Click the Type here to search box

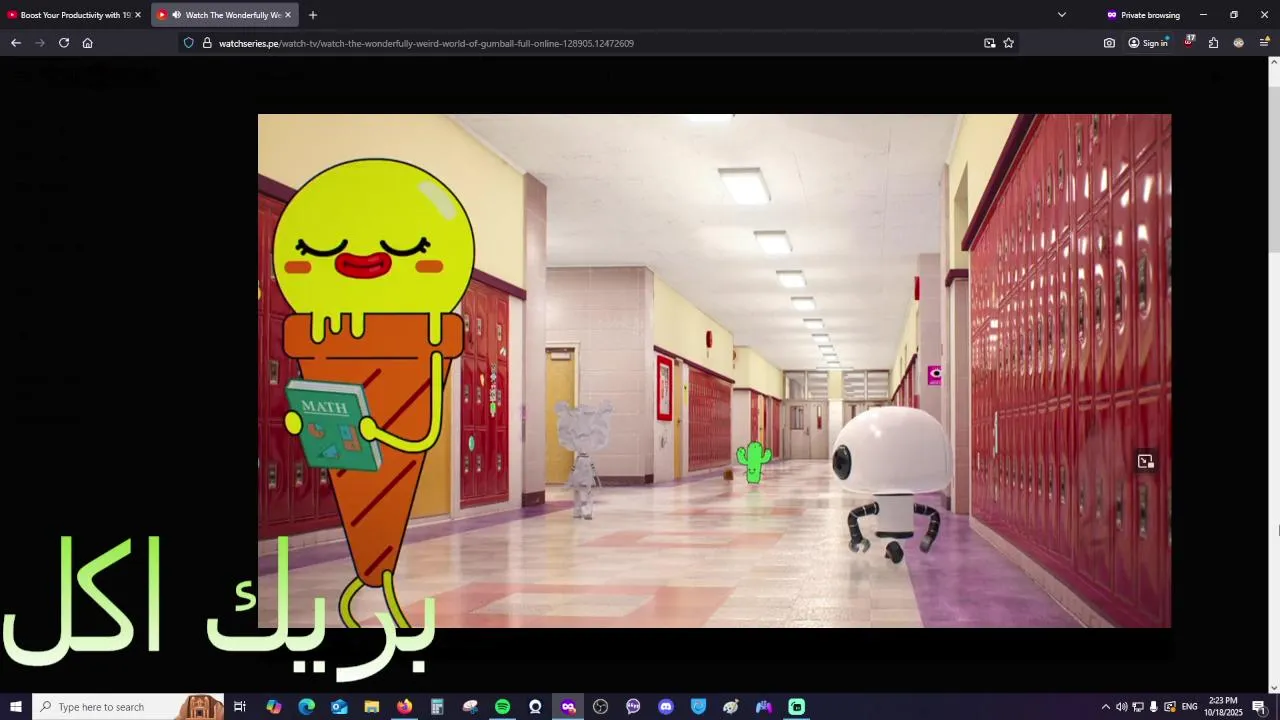tap(128, 707)
